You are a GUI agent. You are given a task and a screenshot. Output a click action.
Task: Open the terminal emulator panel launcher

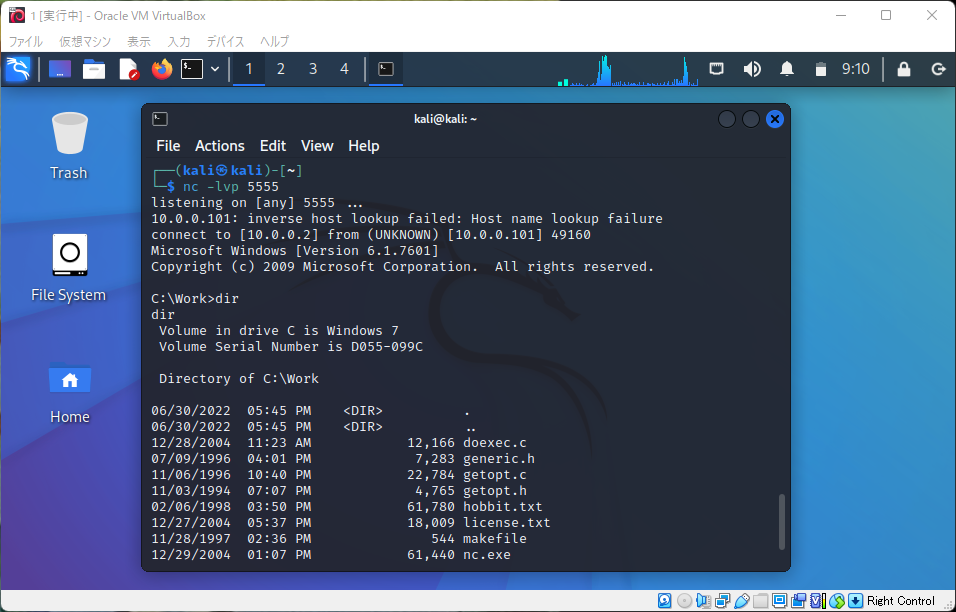tap(191, 69)
